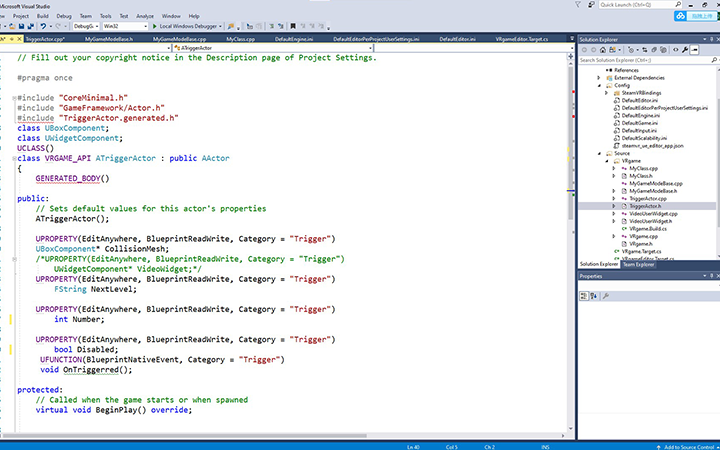Click the green Start Debugging play arrow
Image resolution: width=720 pixels, height=450 pixels.
(153, 26)
